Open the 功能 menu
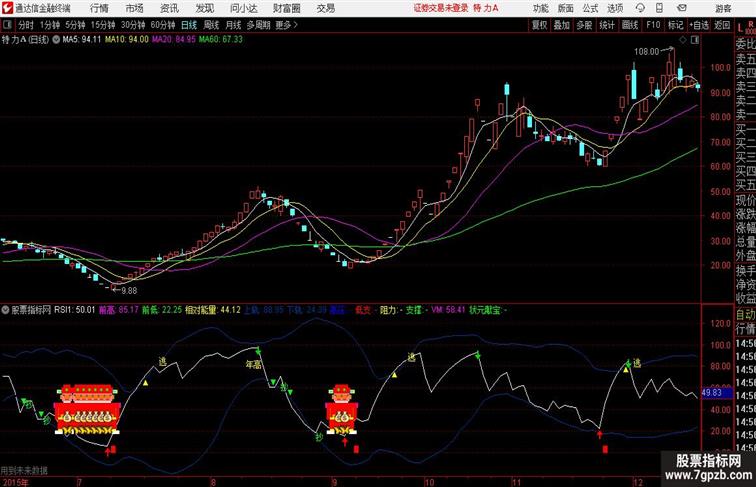The height and width of the screenshot is (487, 756). [x=540, y=8]
